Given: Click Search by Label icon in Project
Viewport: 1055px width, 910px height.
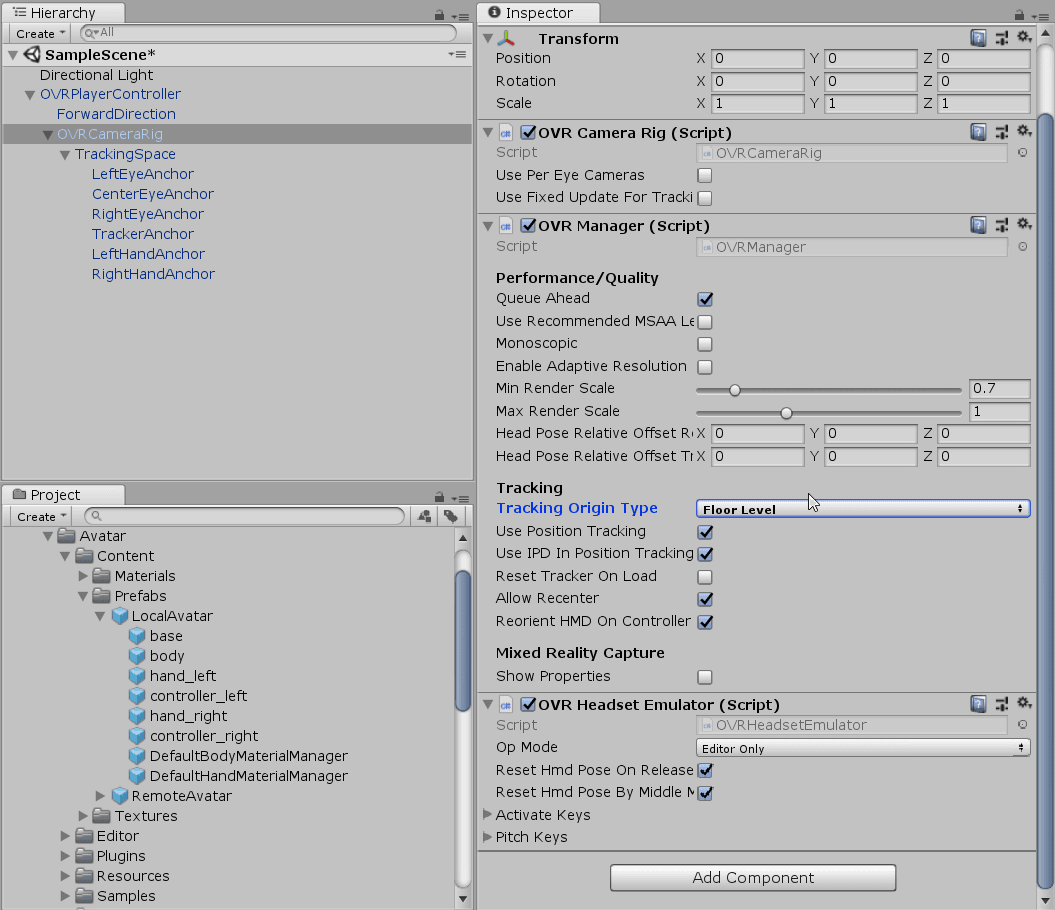Looking at the screenshot, I should coord(451,516).
